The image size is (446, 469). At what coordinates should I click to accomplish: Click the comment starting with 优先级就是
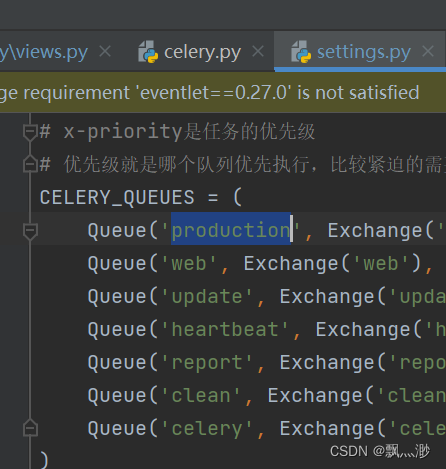click(243, 164)
